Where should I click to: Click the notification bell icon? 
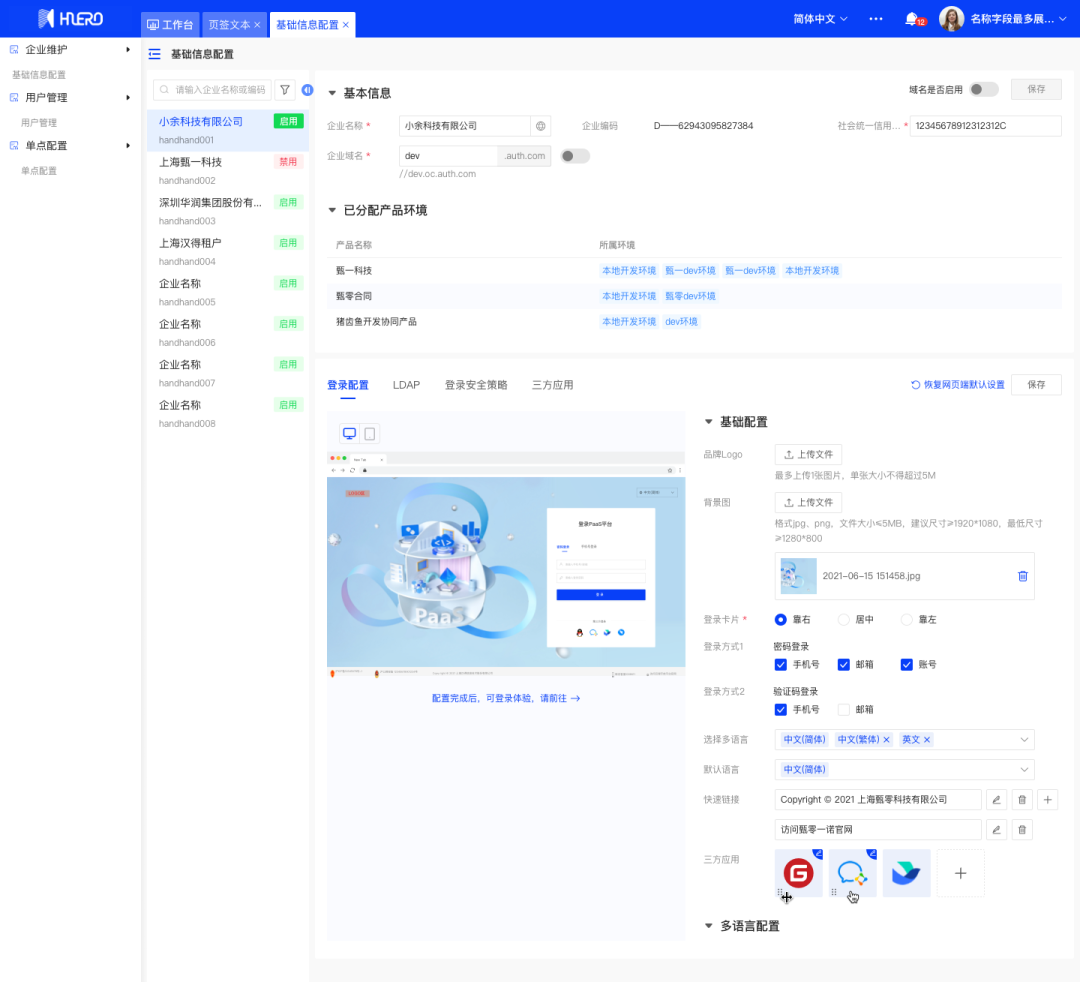click(911, 19)
